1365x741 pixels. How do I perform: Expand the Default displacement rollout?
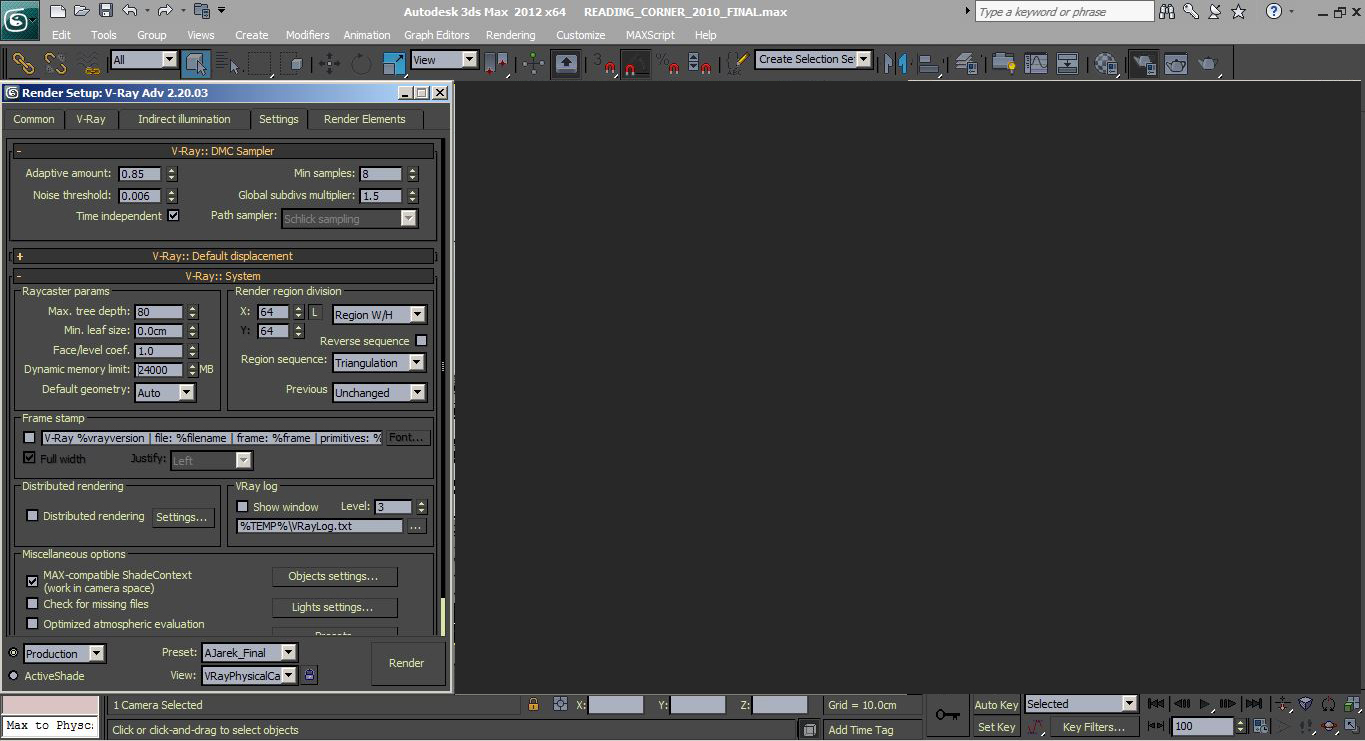[x=223, y=256]
